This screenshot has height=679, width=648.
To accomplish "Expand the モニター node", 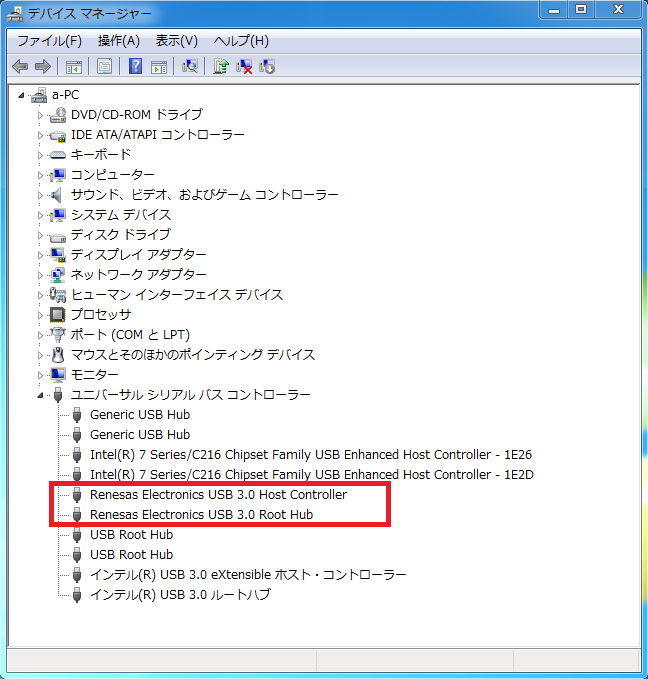I will tap(40, 375).
